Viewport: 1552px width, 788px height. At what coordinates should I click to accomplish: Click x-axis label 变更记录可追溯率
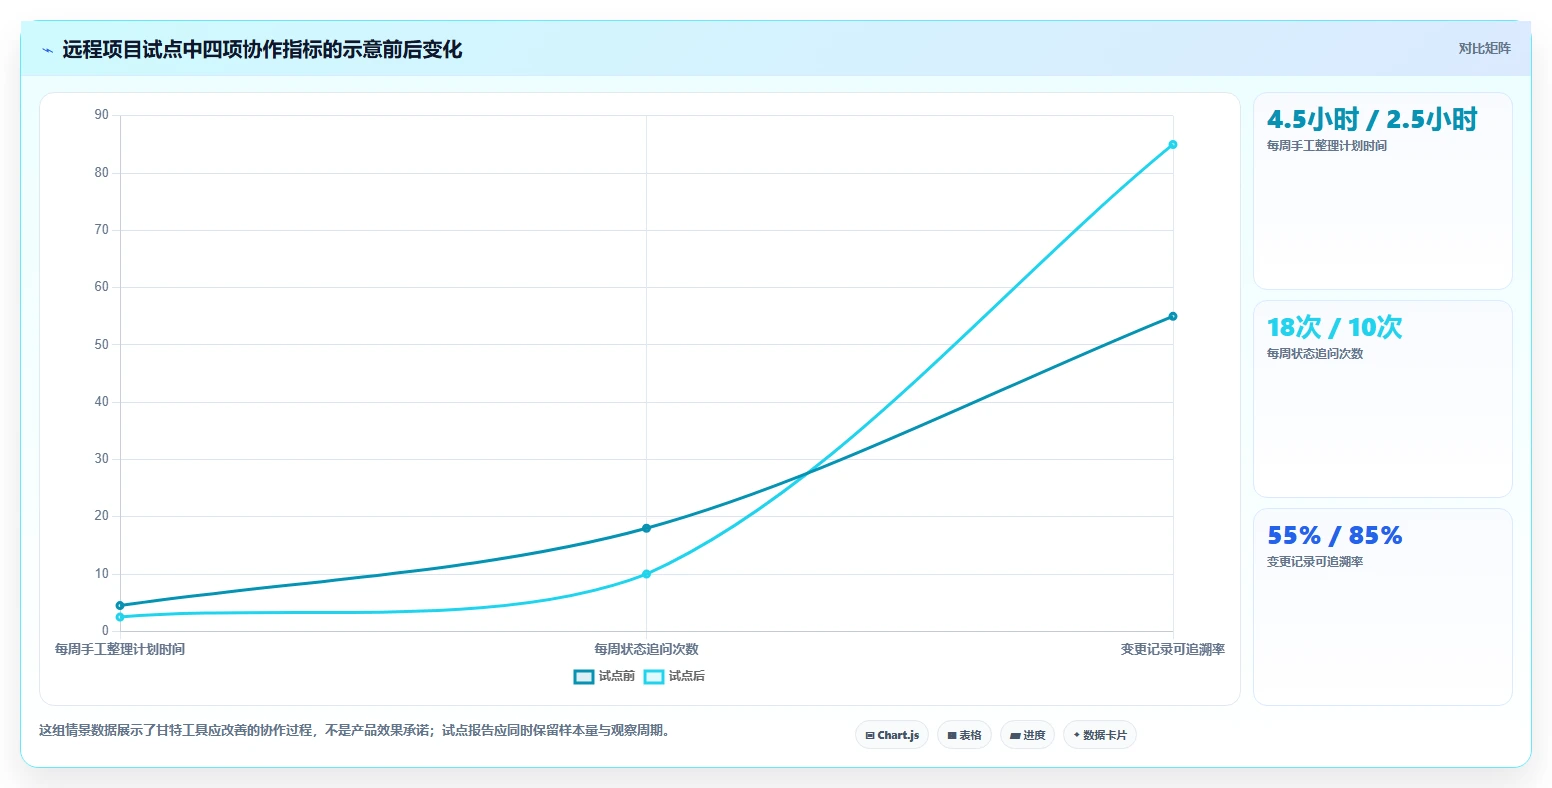click(1173, 649)
